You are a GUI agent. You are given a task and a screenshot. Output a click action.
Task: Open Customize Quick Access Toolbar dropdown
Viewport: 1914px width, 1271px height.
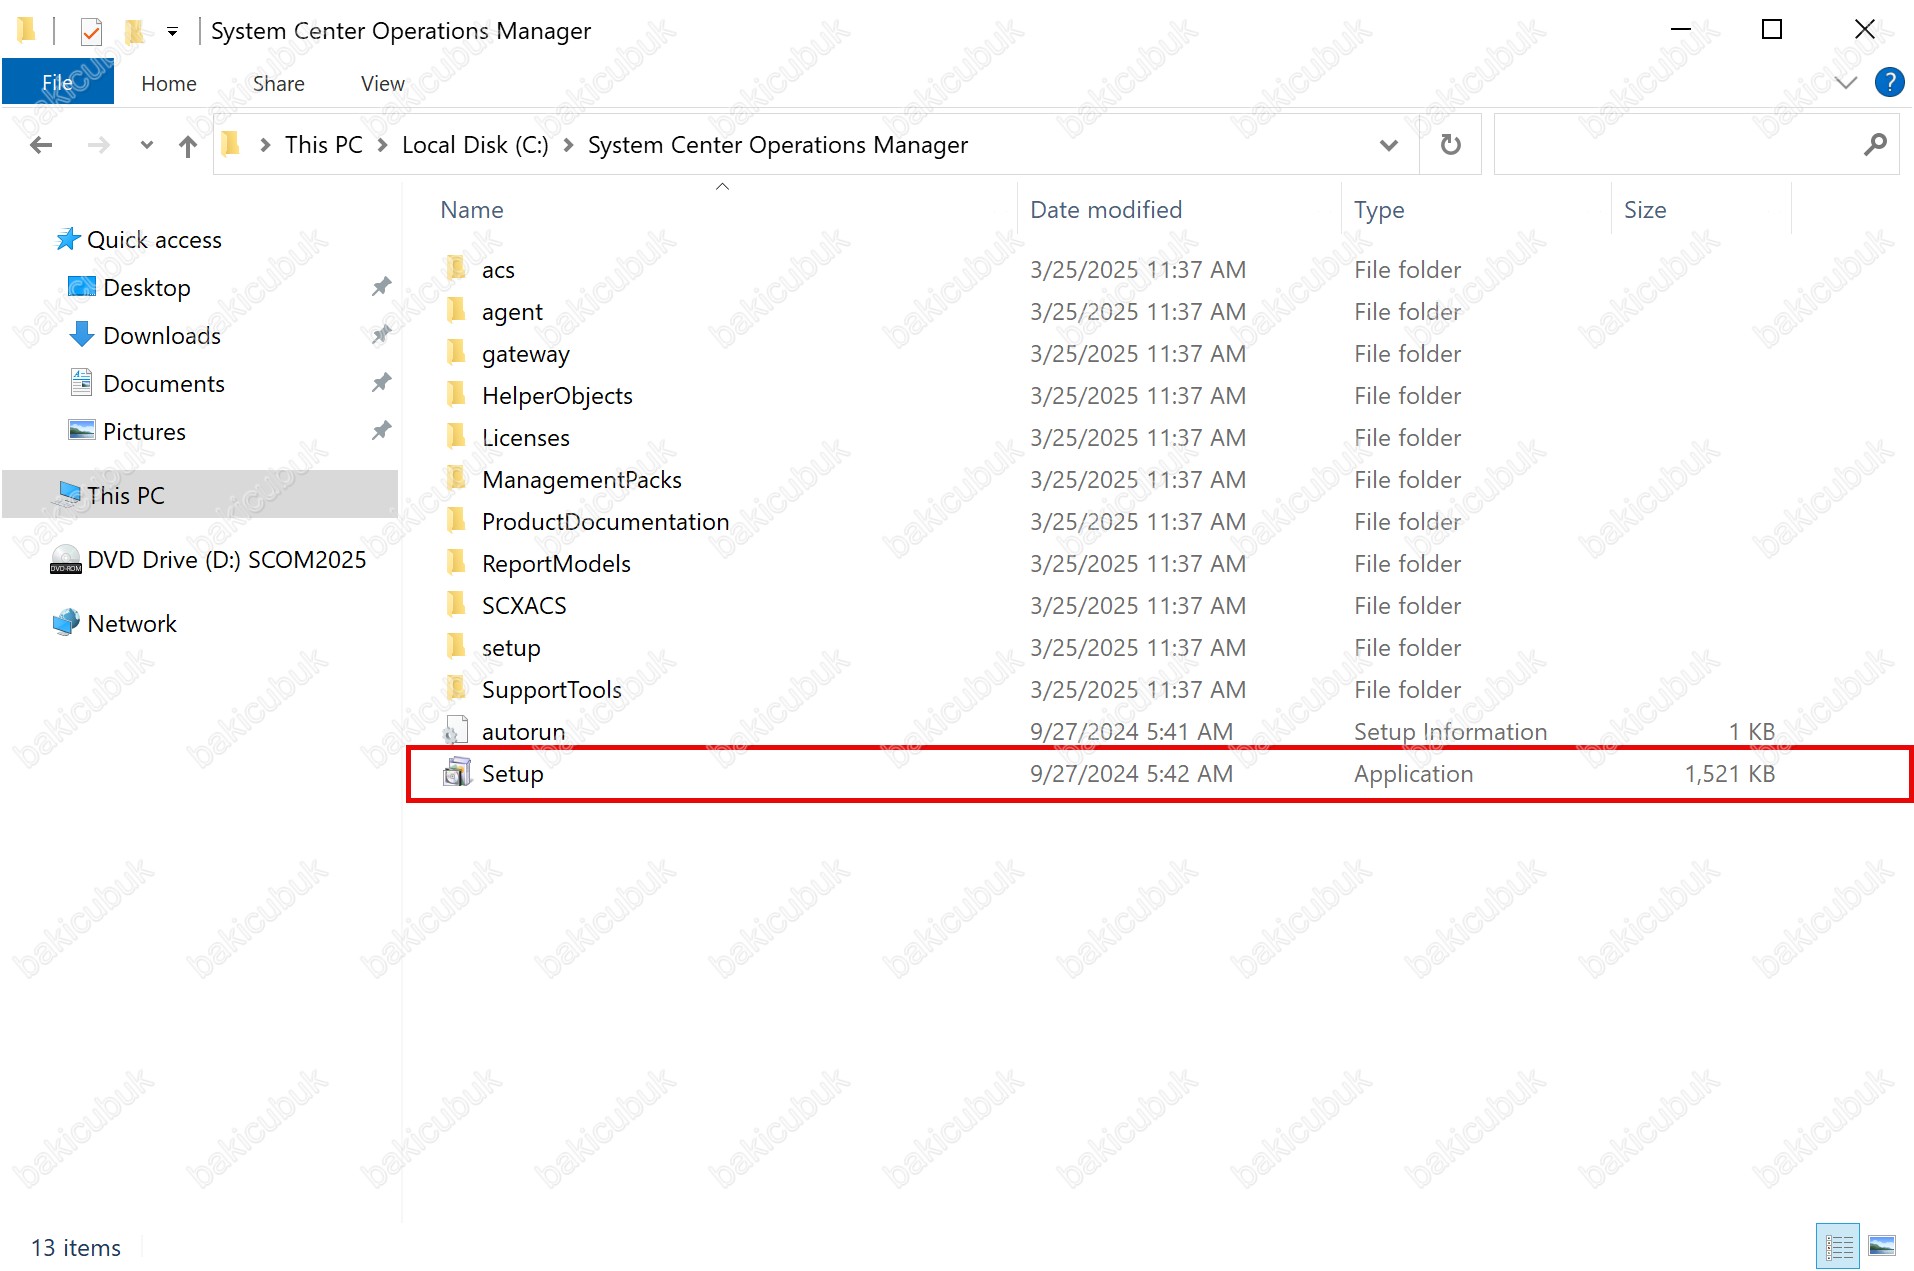pos(172,32)
